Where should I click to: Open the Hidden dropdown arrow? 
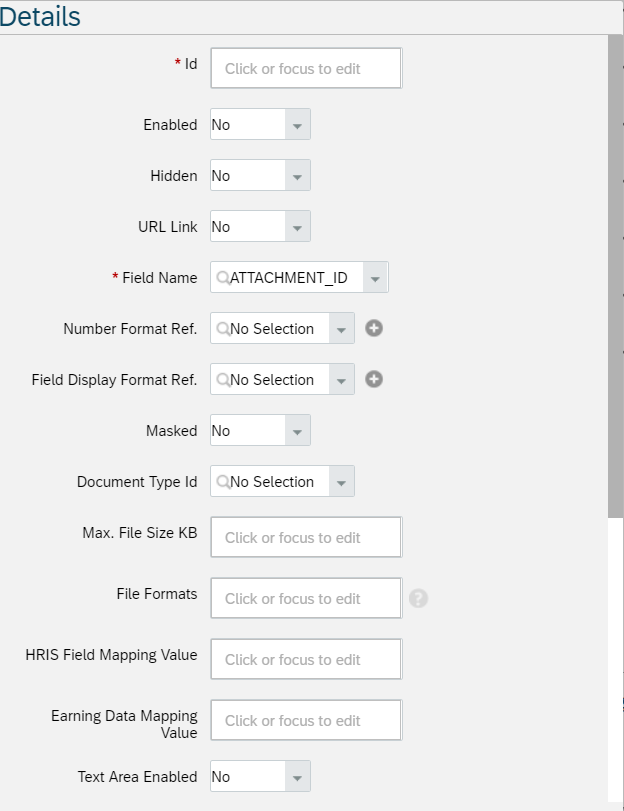click(x=298, y=175)
